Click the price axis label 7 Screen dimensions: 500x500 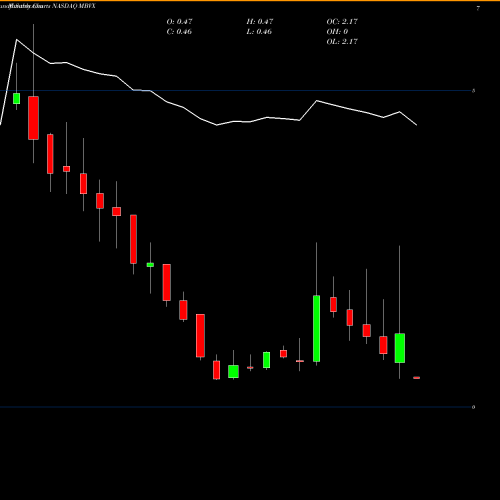[x=478, y=9]
